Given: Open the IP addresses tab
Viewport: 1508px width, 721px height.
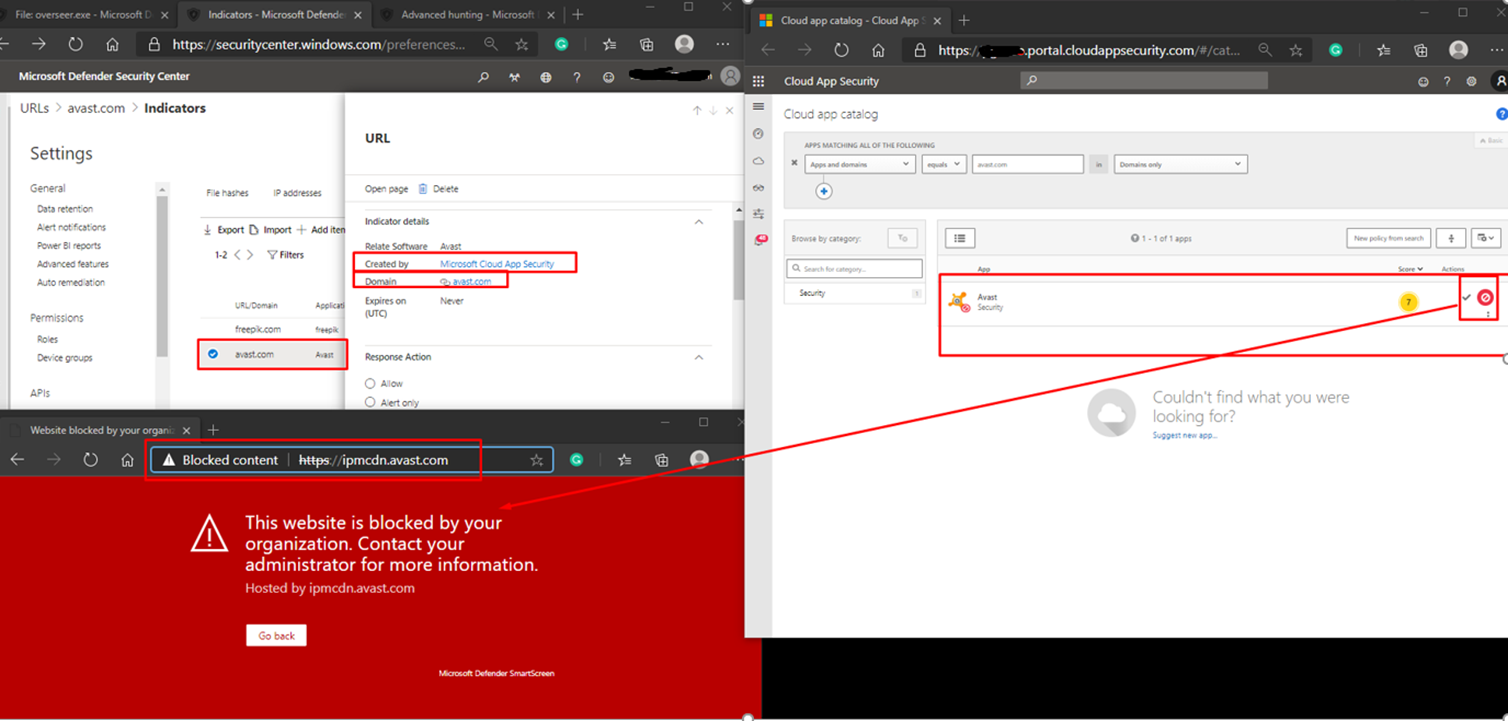Looking at the screenshot, I should pos(297,193).
